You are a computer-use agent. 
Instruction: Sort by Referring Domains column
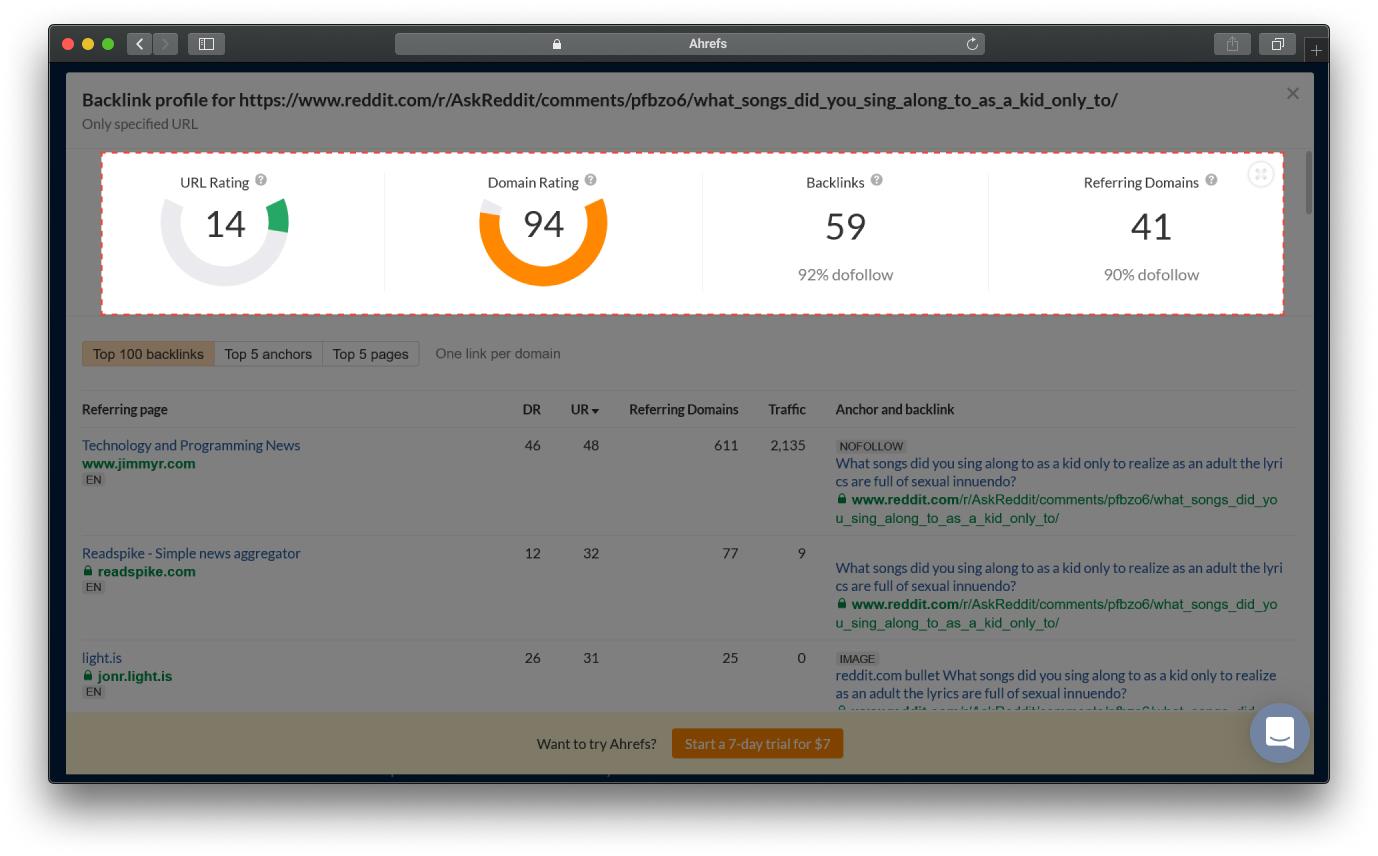(x=684, y=409)
